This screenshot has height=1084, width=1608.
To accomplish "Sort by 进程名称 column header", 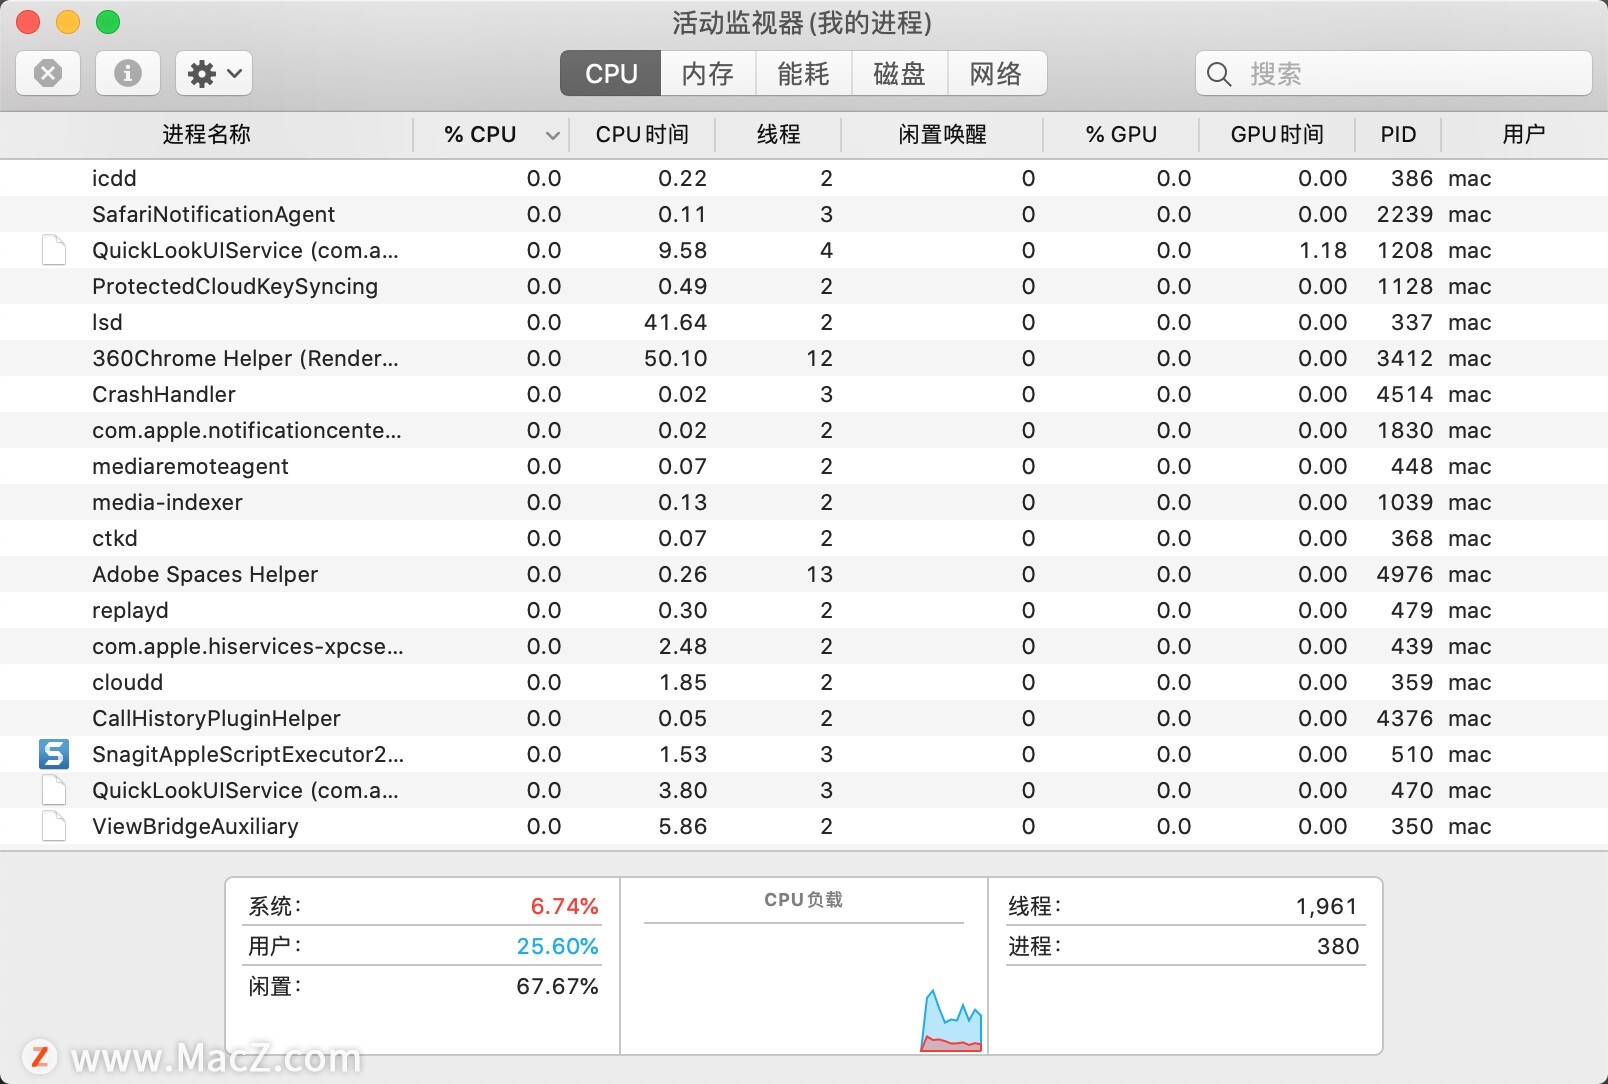I will pyautogui.click(x=207, y=134).
